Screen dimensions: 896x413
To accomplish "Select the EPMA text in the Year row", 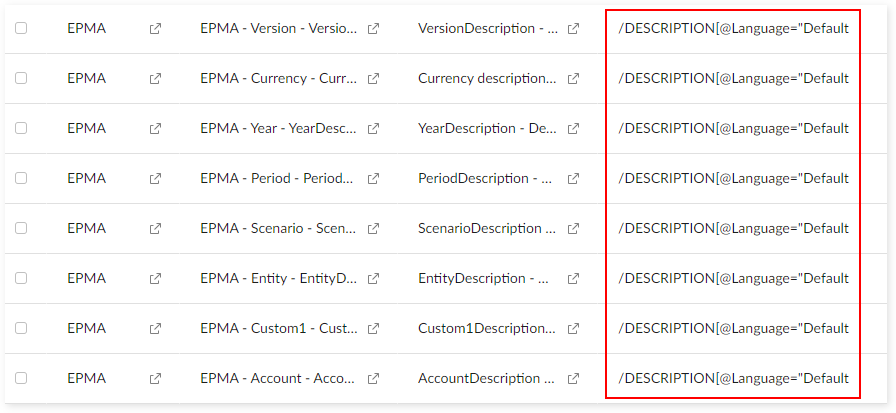I will 86,128.
